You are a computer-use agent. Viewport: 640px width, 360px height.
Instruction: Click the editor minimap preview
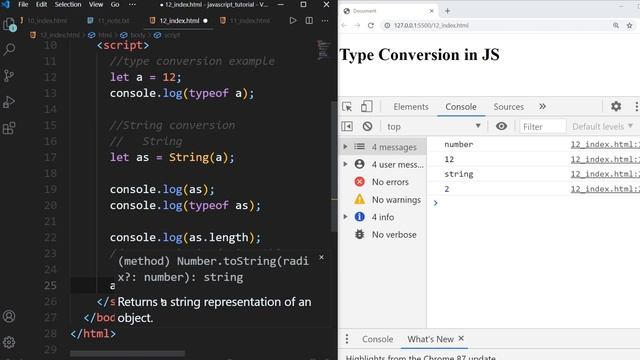coord(323,50)
